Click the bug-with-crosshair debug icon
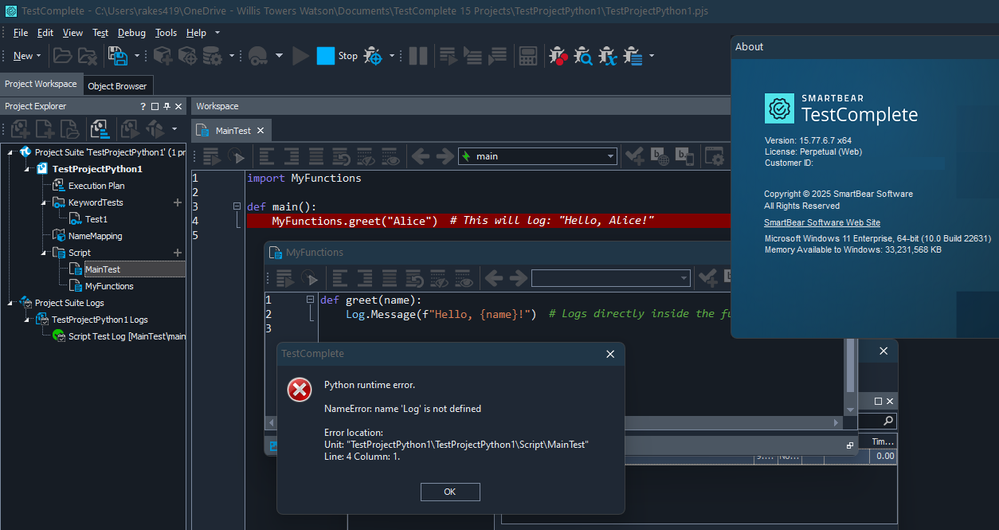 point(373,56)
